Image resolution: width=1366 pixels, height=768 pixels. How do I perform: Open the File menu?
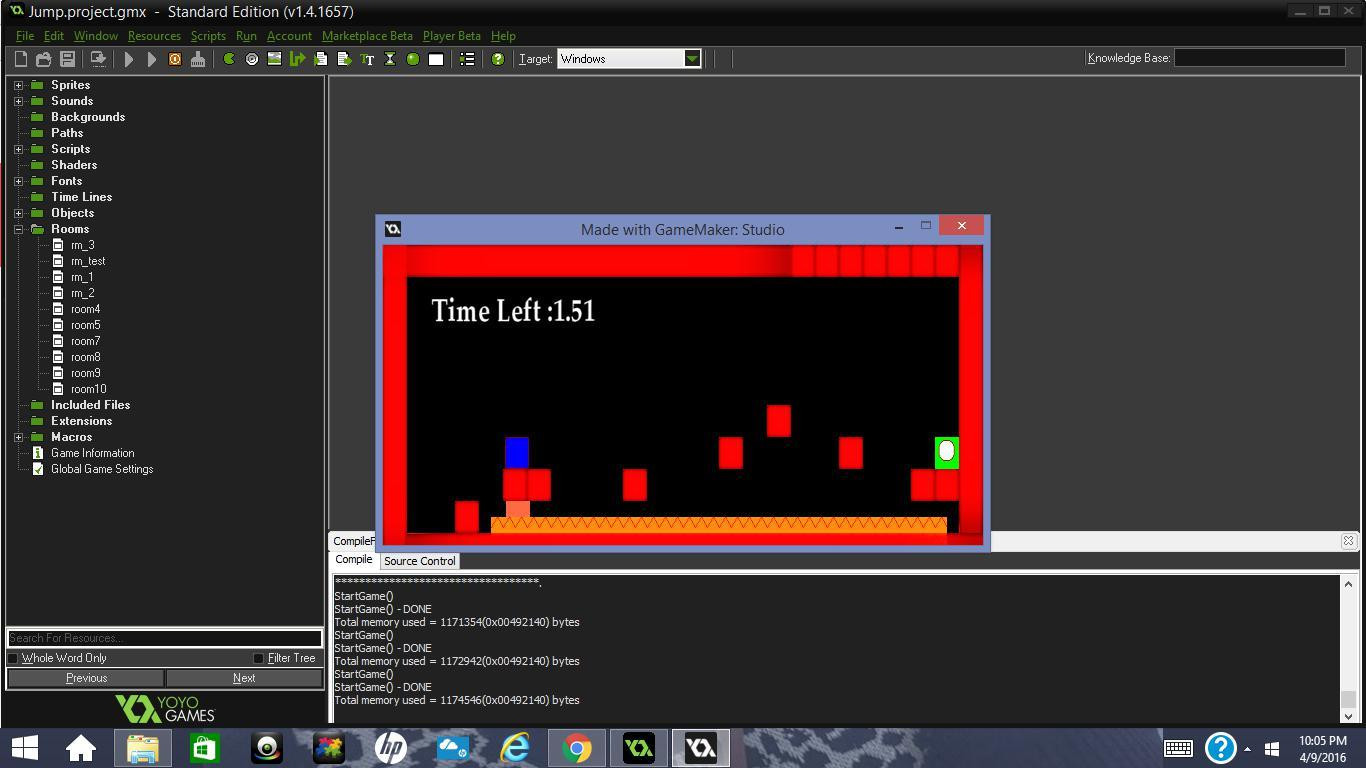coord(25,36)
